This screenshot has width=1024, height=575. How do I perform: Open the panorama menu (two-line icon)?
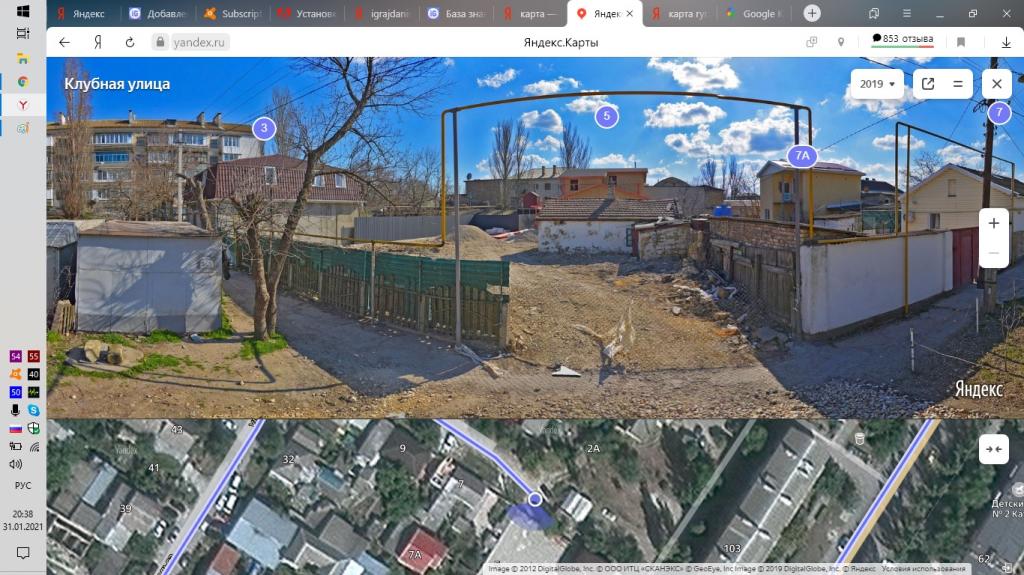tap(957, 84)
